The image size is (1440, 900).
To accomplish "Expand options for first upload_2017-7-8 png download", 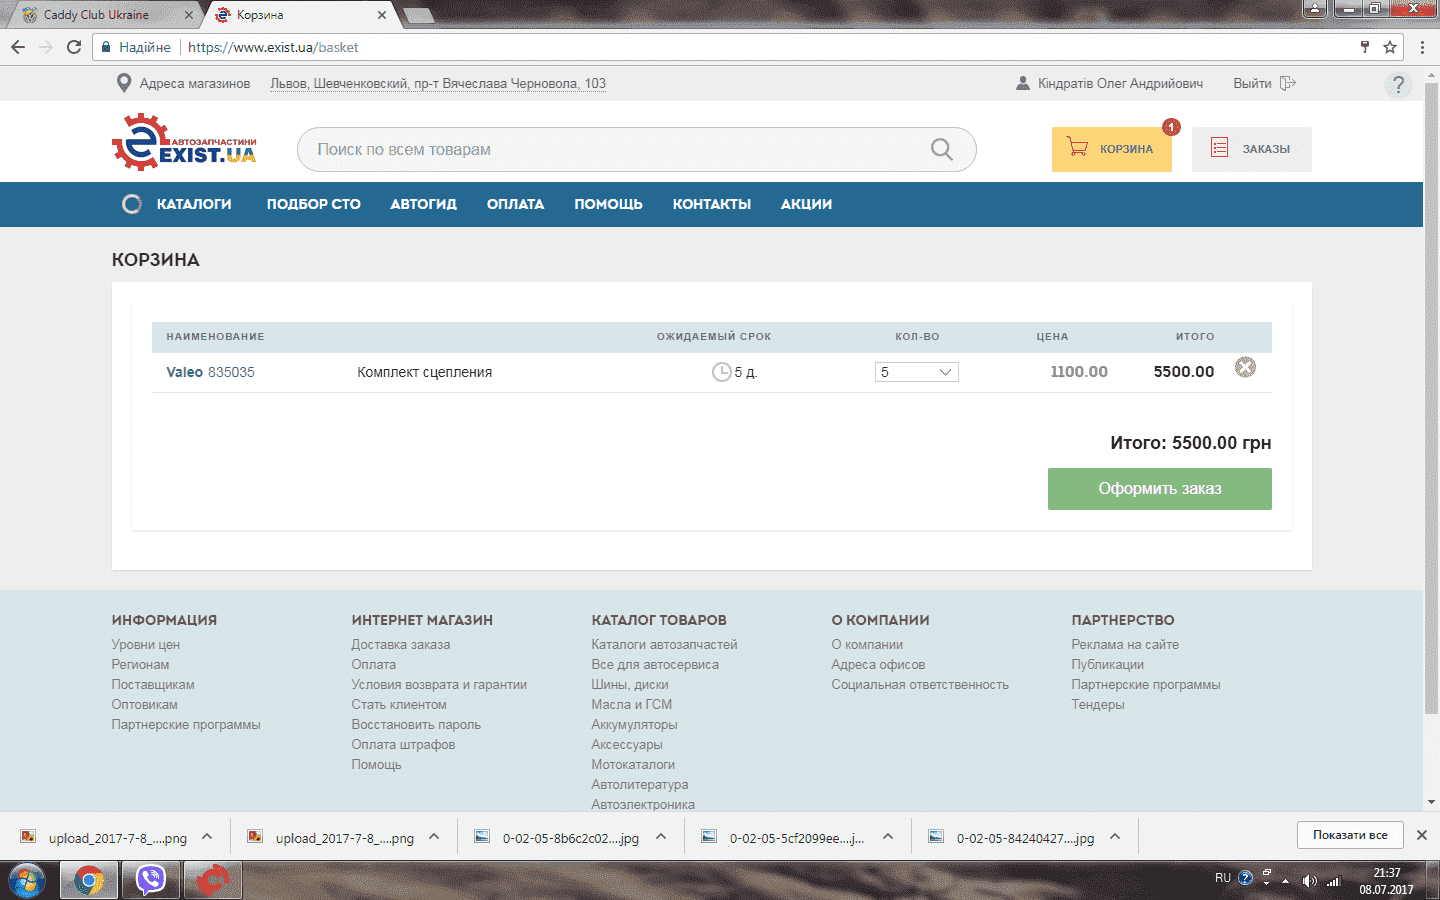I will click(207, 837).
